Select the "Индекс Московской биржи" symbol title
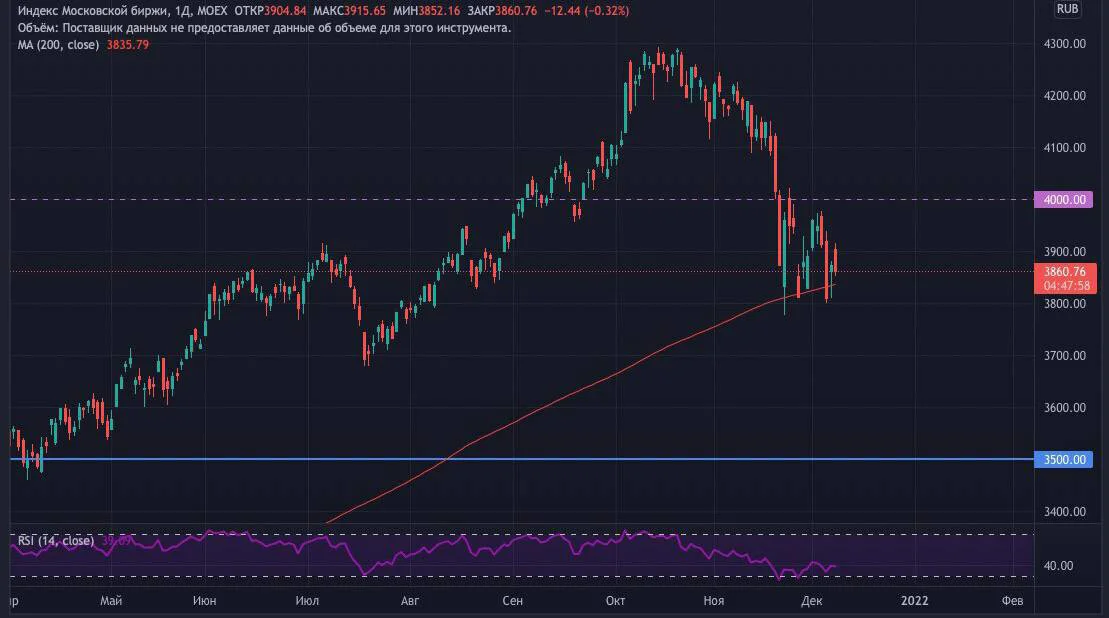 pos(93,11)
